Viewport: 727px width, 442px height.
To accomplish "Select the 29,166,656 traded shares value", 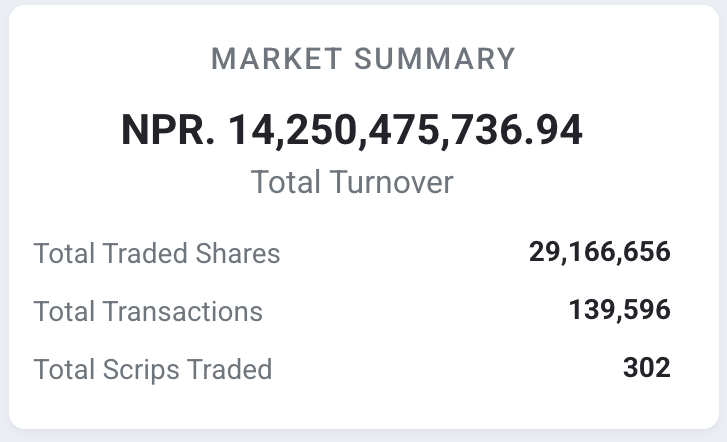I will tap(599, 252).
